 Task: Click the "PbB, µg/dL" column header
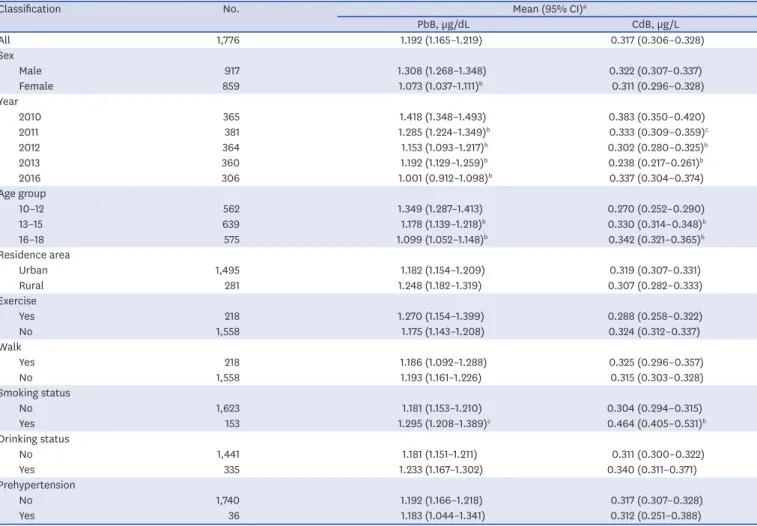[443, 25]
